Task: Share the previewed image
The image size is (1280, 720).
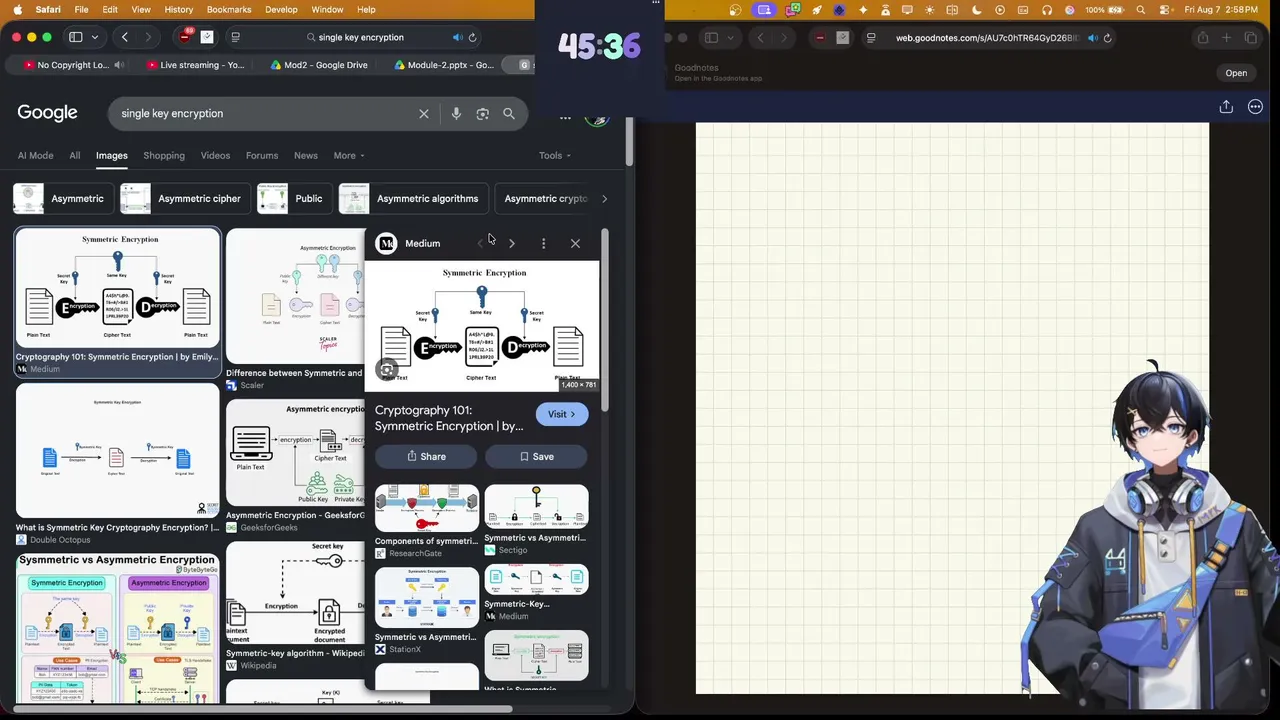Action: 427,457
